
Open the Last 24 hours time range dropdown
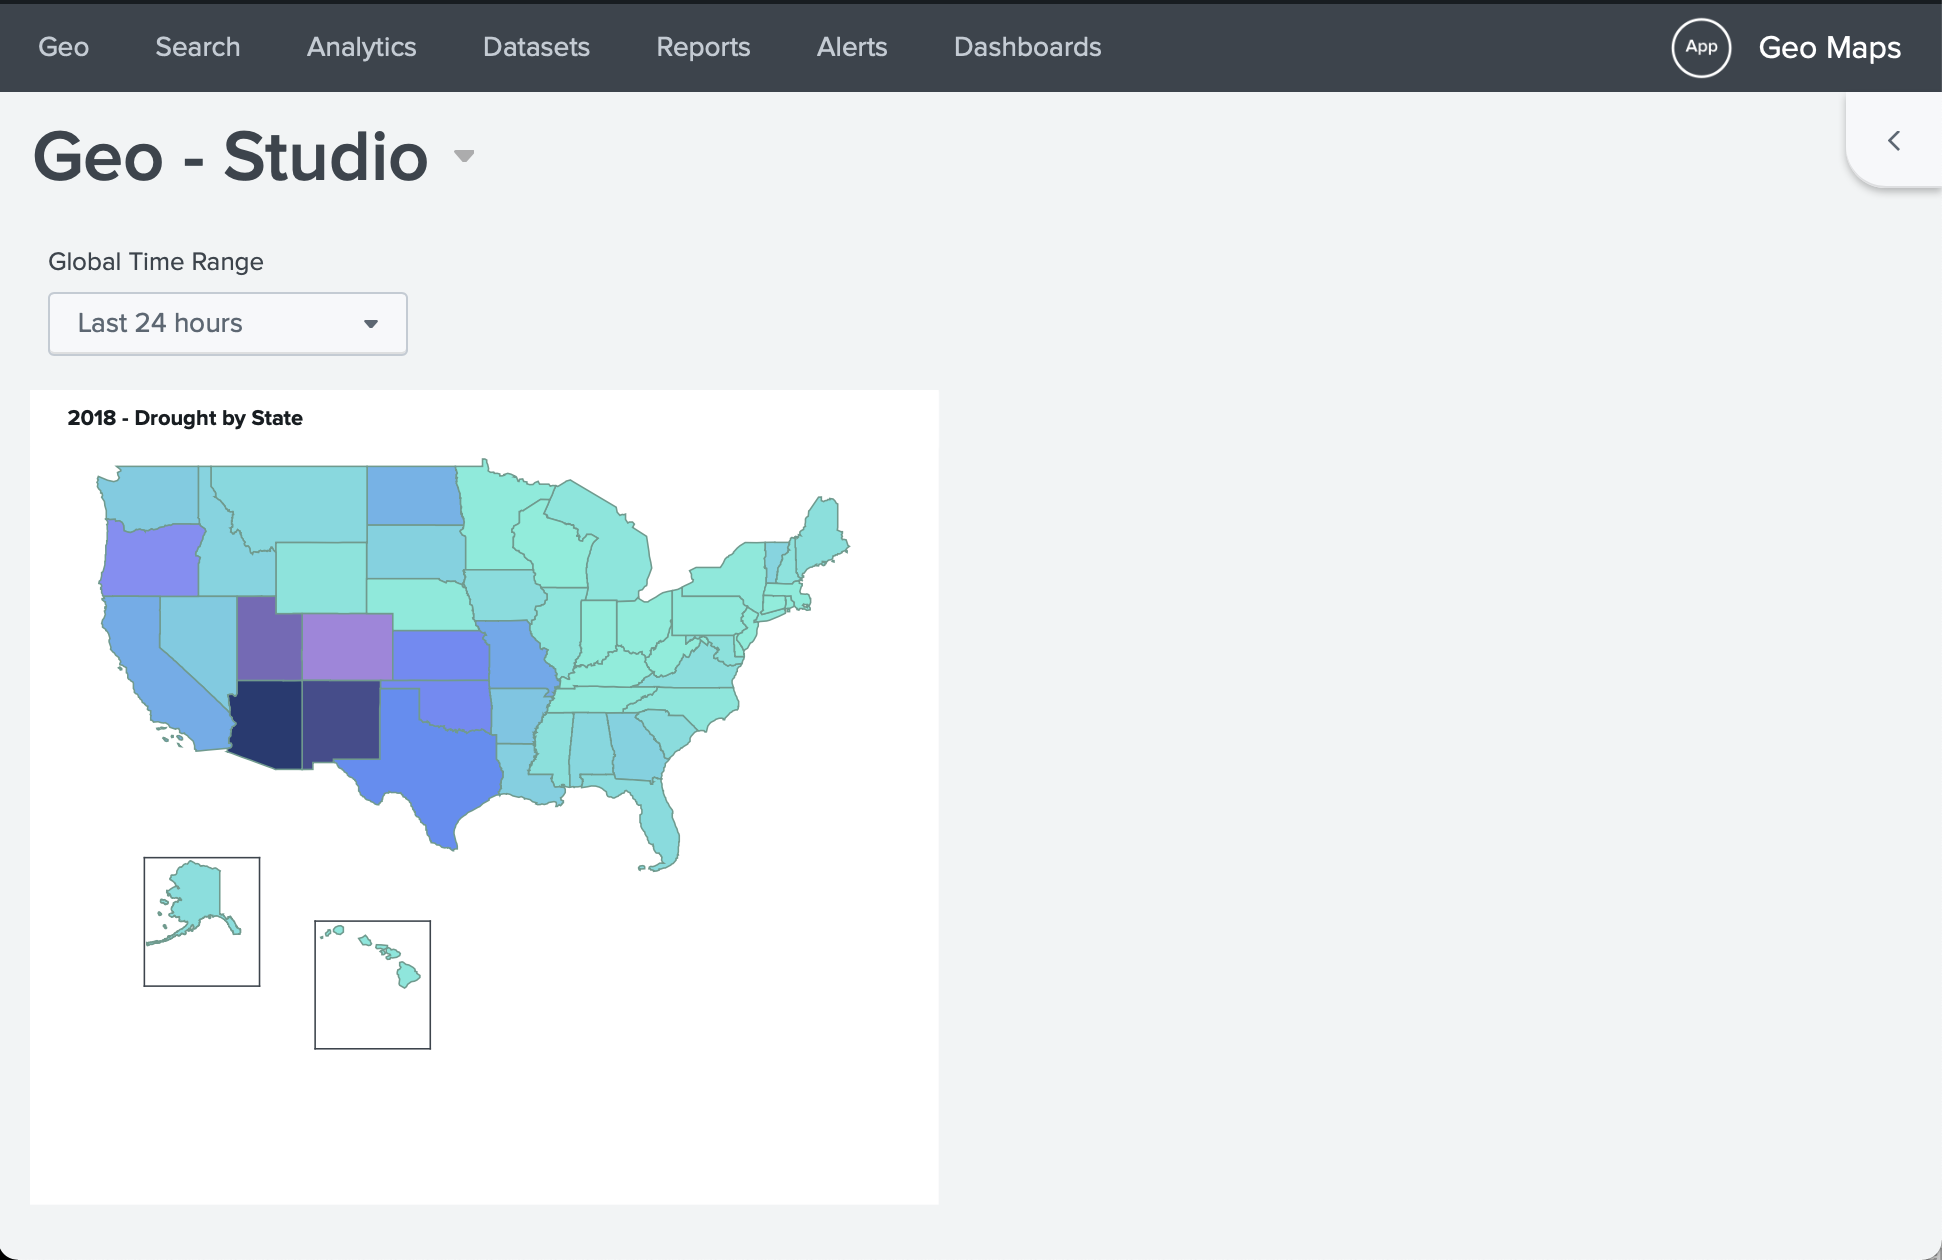228,323
